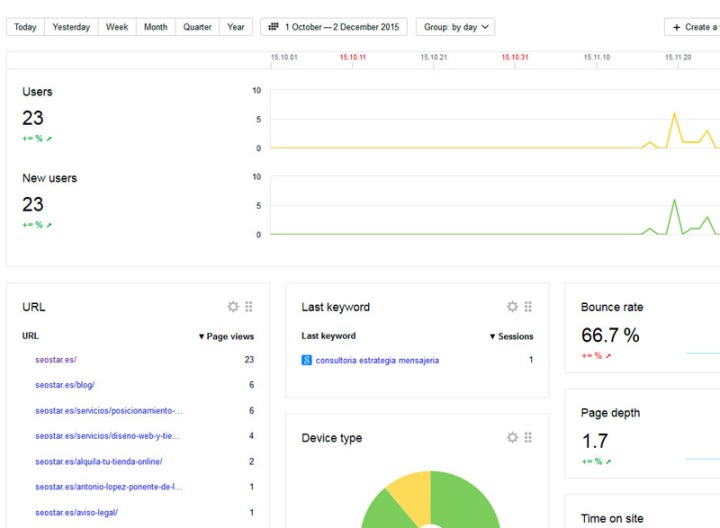Click the Last keyword widget drag handle
This screenshot has height=528, width=720.
(x=528, y=307)
